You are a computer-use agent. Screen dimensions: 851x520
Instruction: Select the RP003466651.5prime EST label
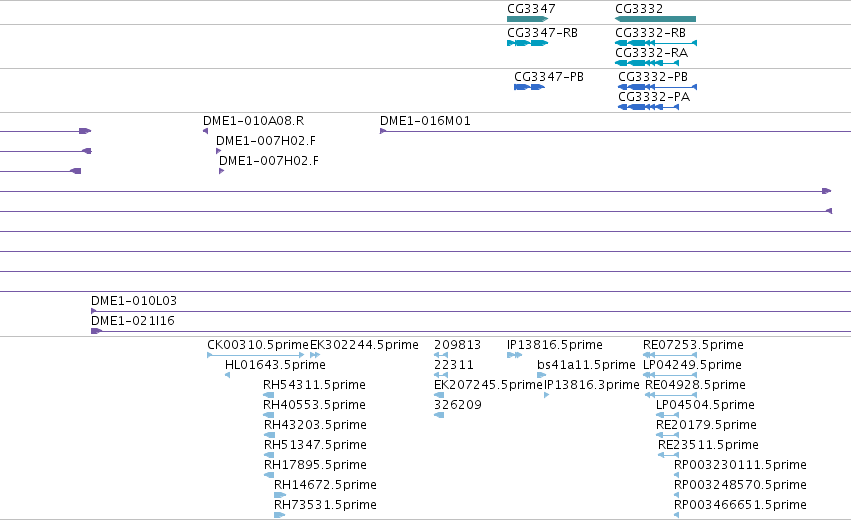click(x=740, y=505)
